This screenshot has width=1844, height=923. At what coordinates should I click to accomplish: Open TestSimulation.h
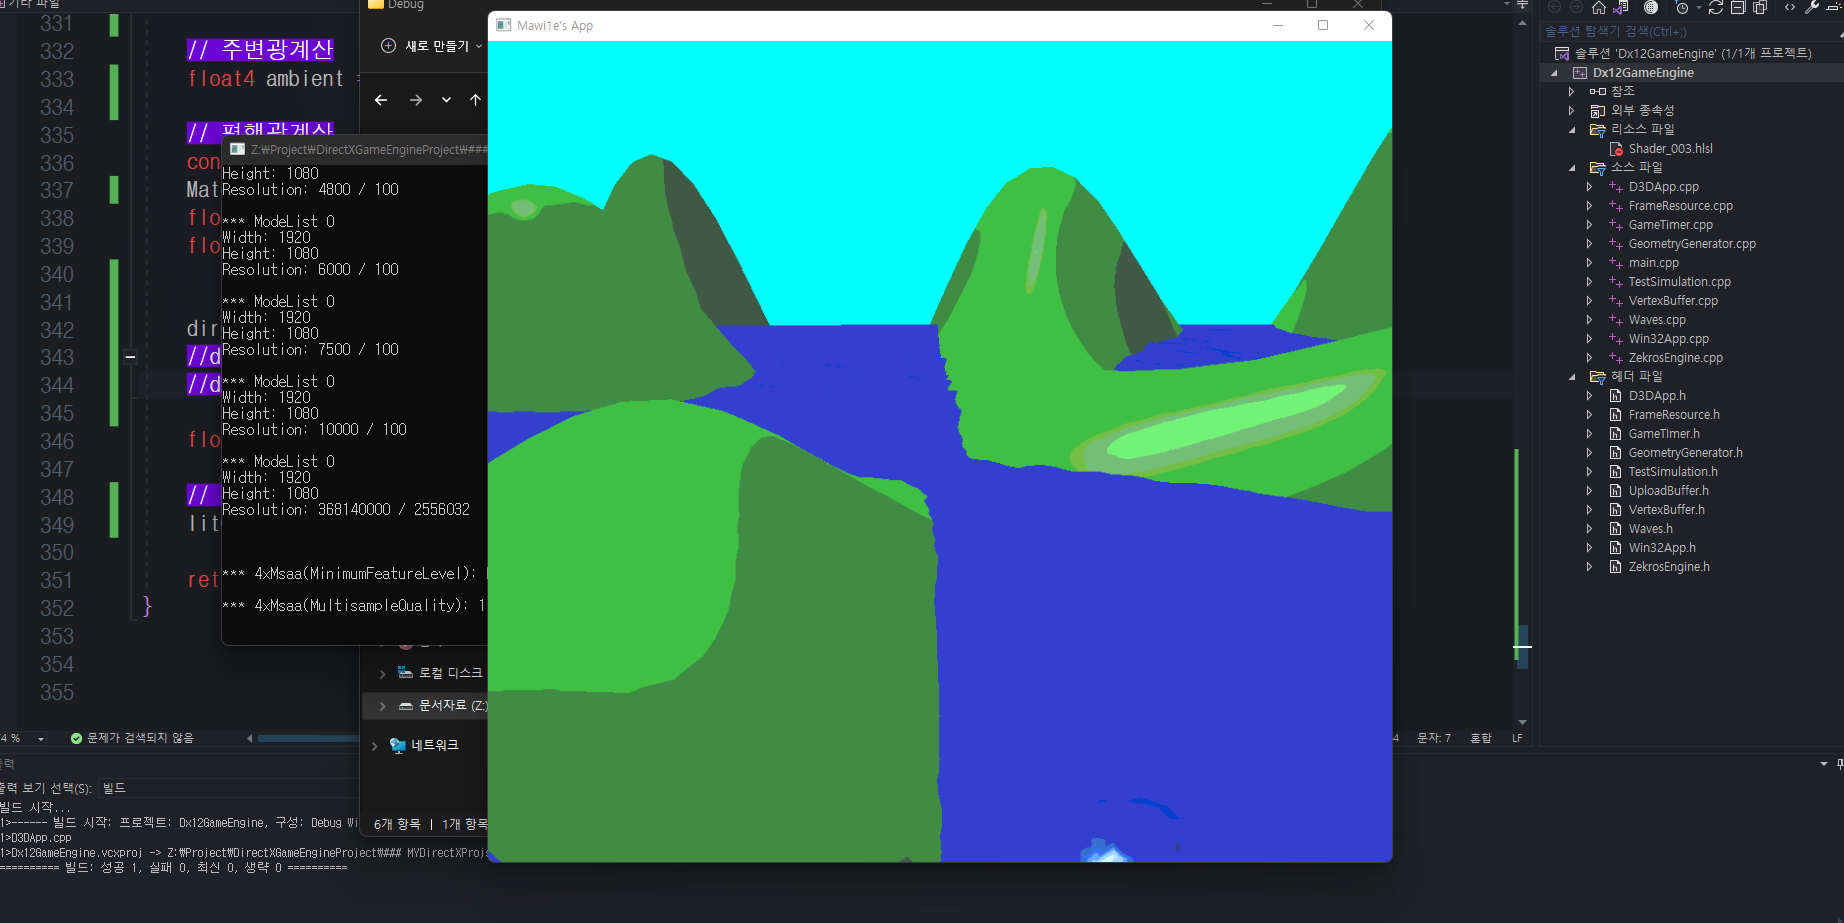coord(1673,471)
